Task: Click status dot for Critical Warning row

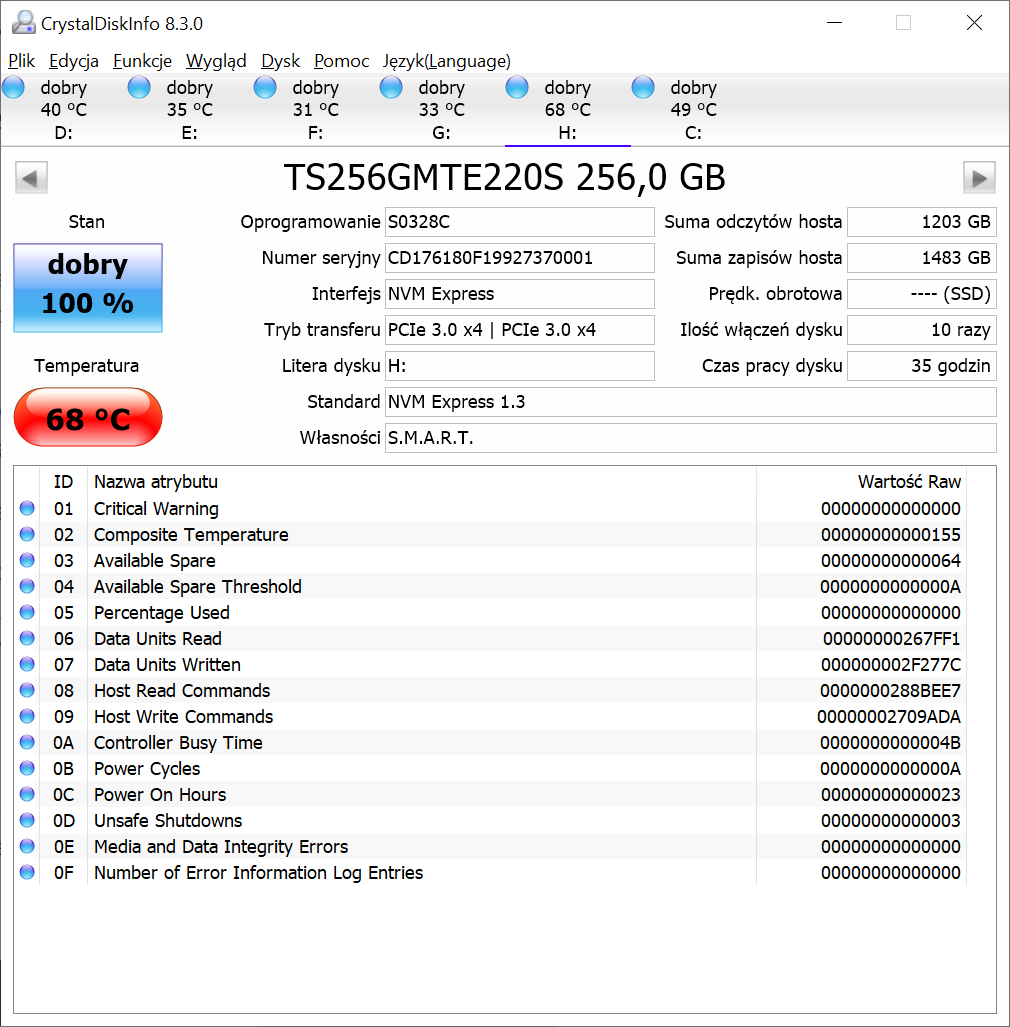Action: 27,508
